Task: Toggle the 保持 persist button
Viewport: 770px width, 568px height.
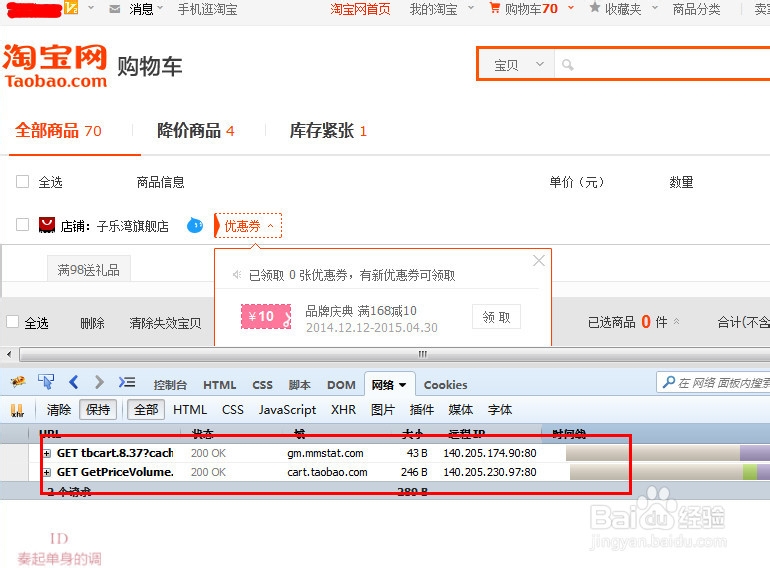Action: pos(98,409)
